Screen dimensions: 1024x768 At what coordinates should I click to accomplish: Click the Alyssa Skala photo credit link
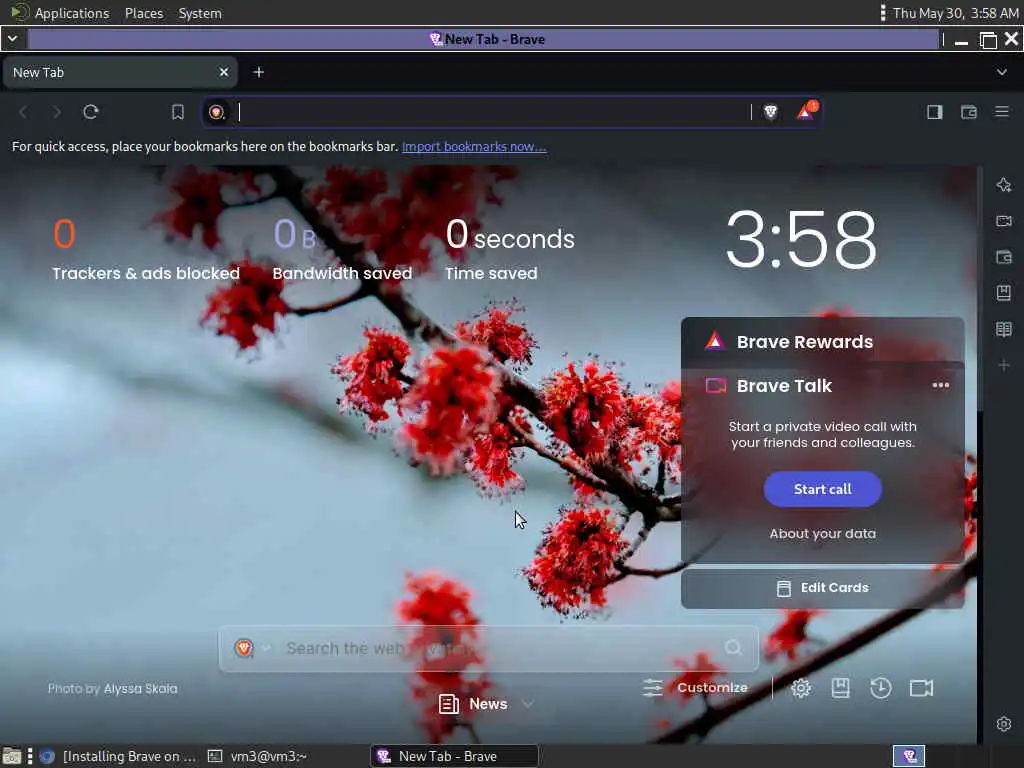pyautogui.click(x=140, y=688)
